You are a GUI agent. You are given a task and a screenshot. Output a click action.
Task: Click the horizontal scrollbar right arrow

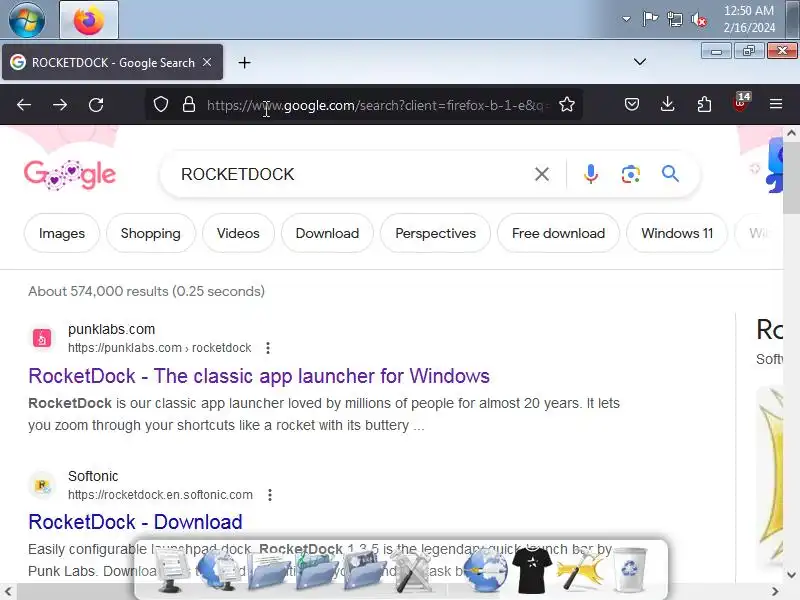tap(776, 592)
